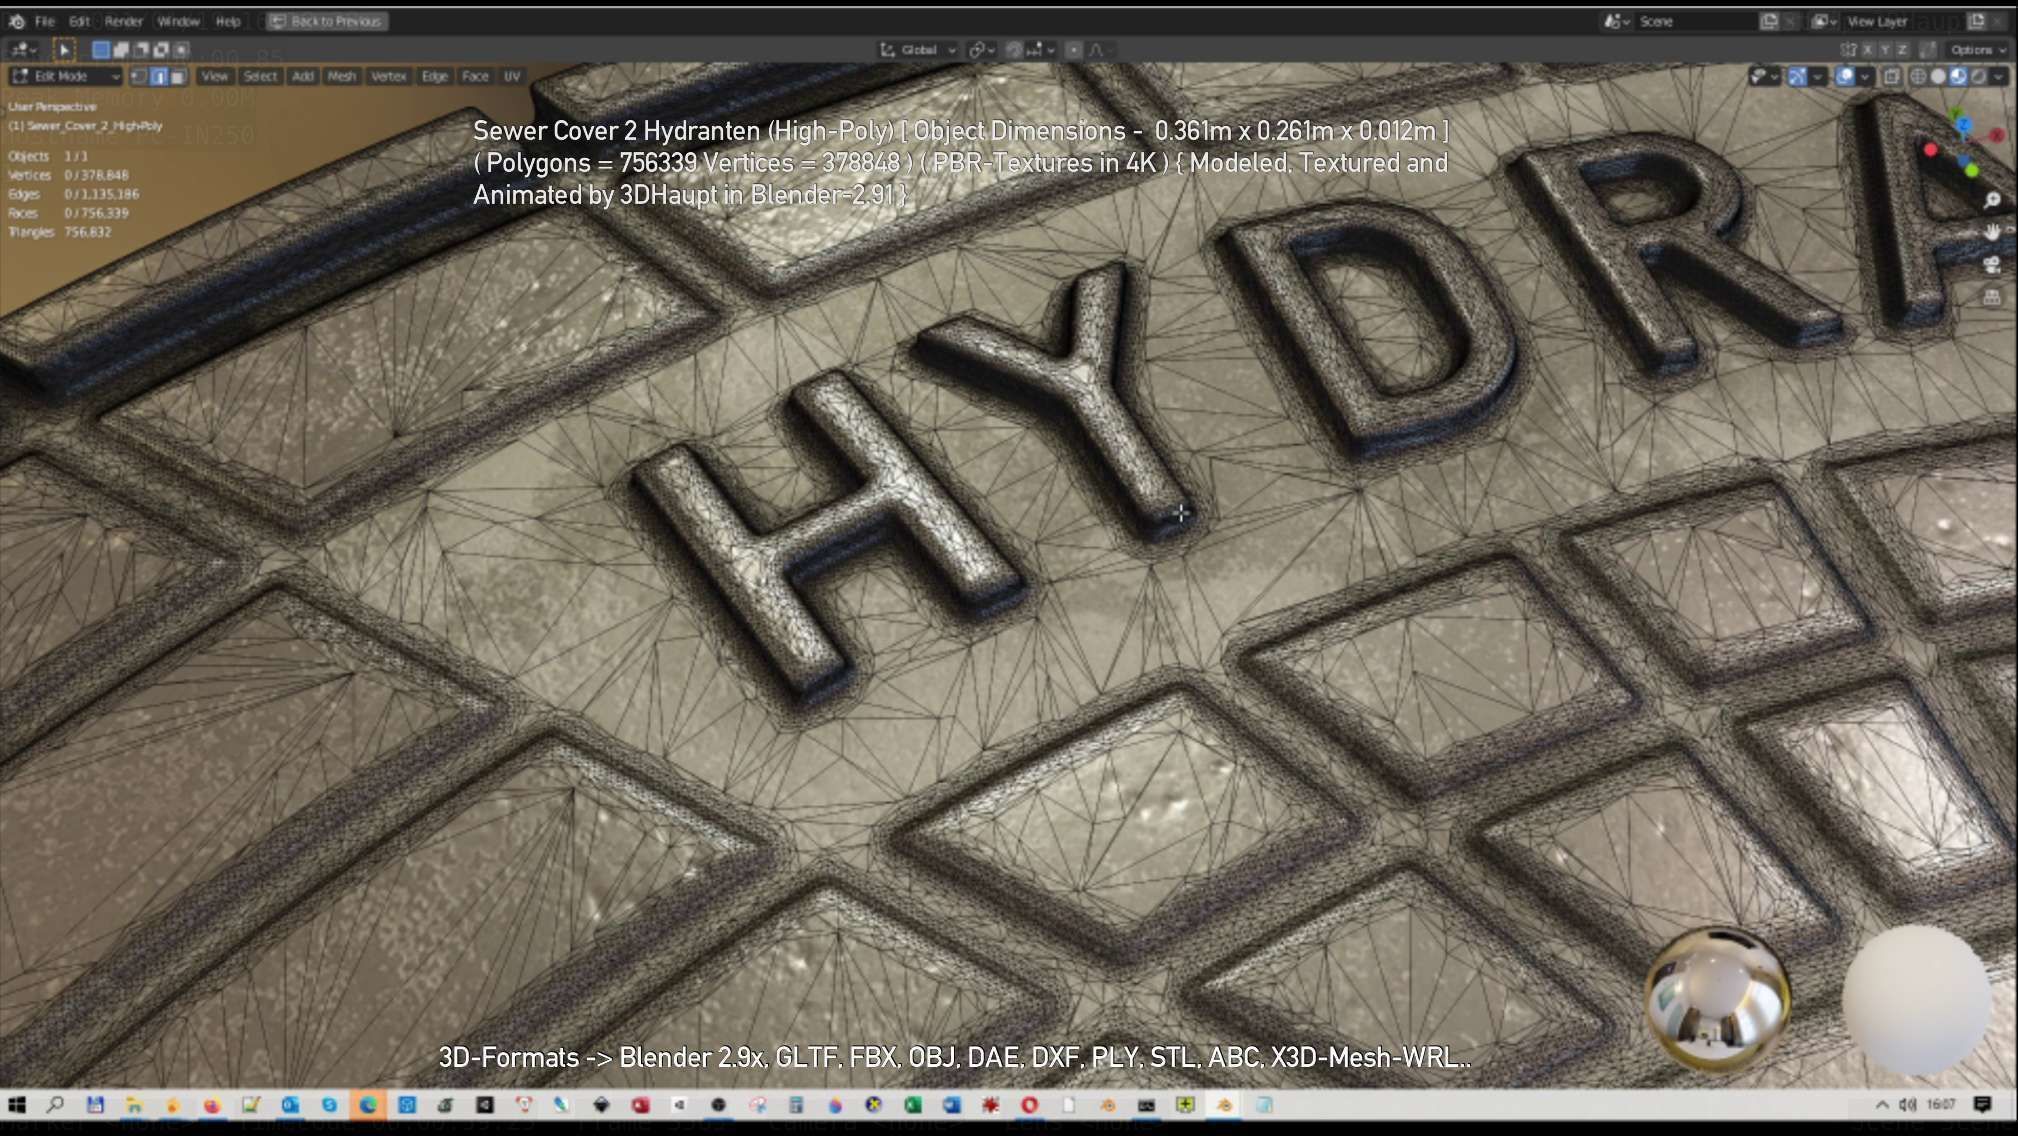Open the Edit Mode dropdown
Image resolution: width=2018 pixels, height=1136 pixels.
coord(66,76)
